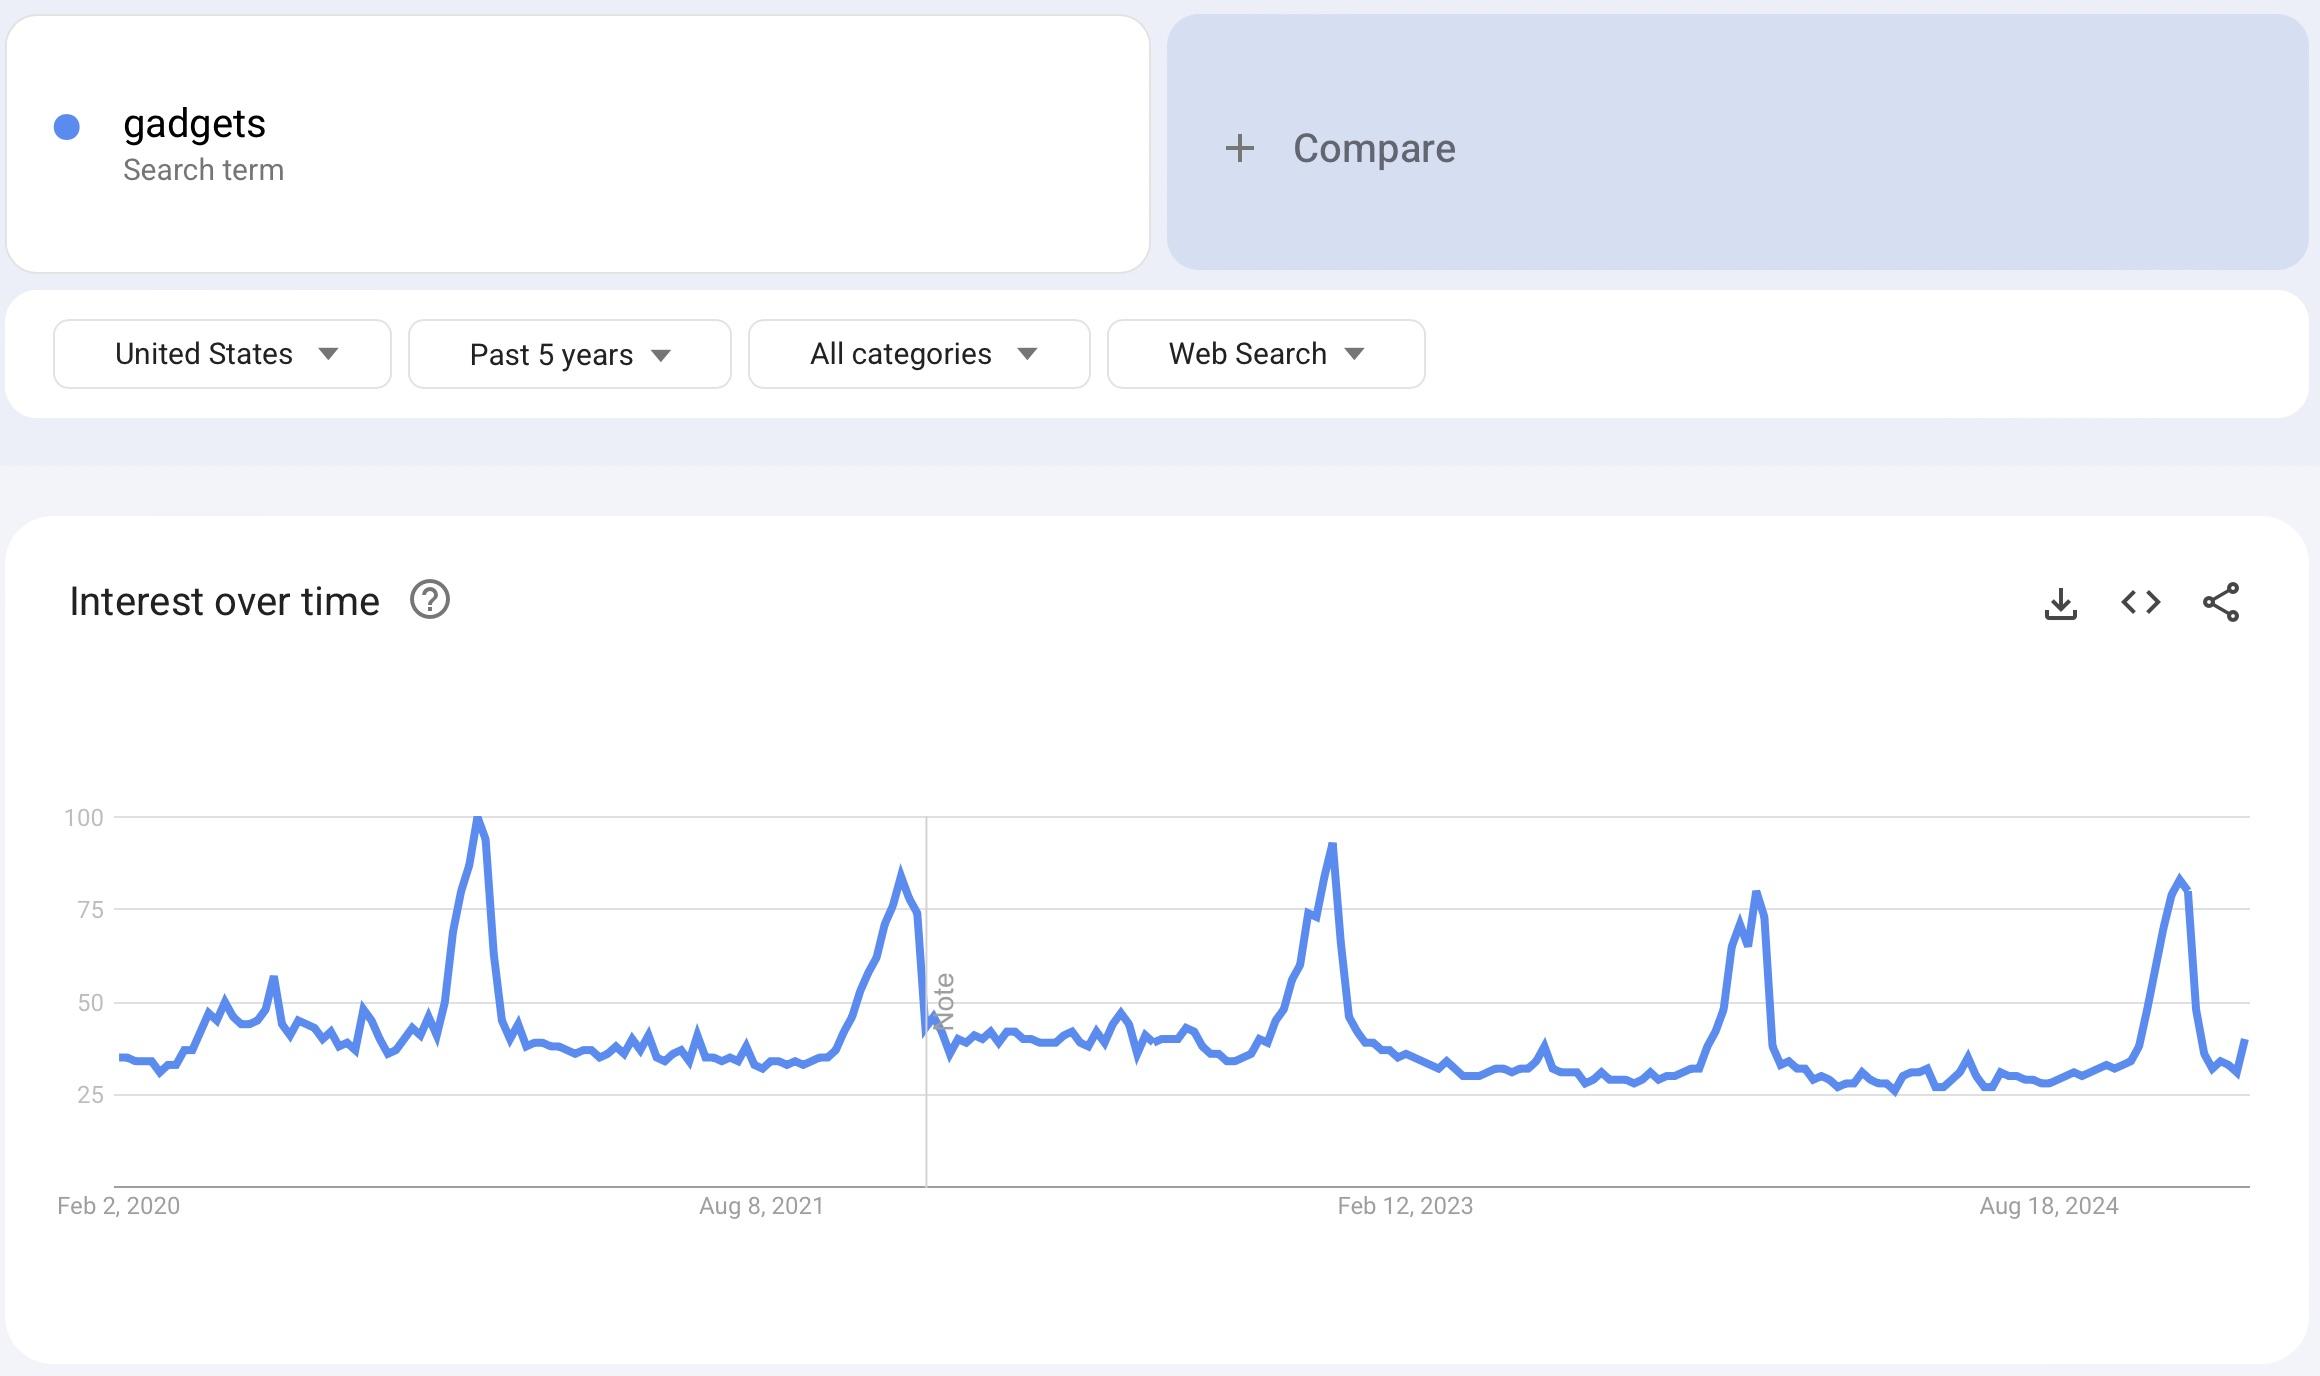Screen dimensions: 2320x1376
Task: Toggle the United States region selection
Action: click(x=221, y=354)
